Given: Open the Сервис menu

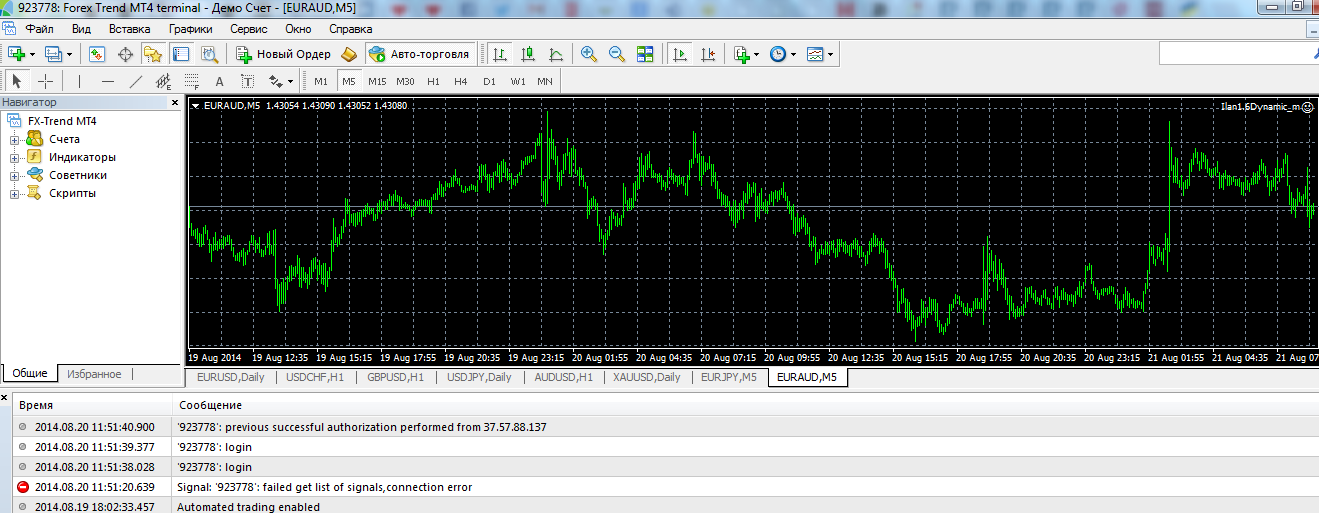Looking at the screenshot, I should [x=248, y=29].
